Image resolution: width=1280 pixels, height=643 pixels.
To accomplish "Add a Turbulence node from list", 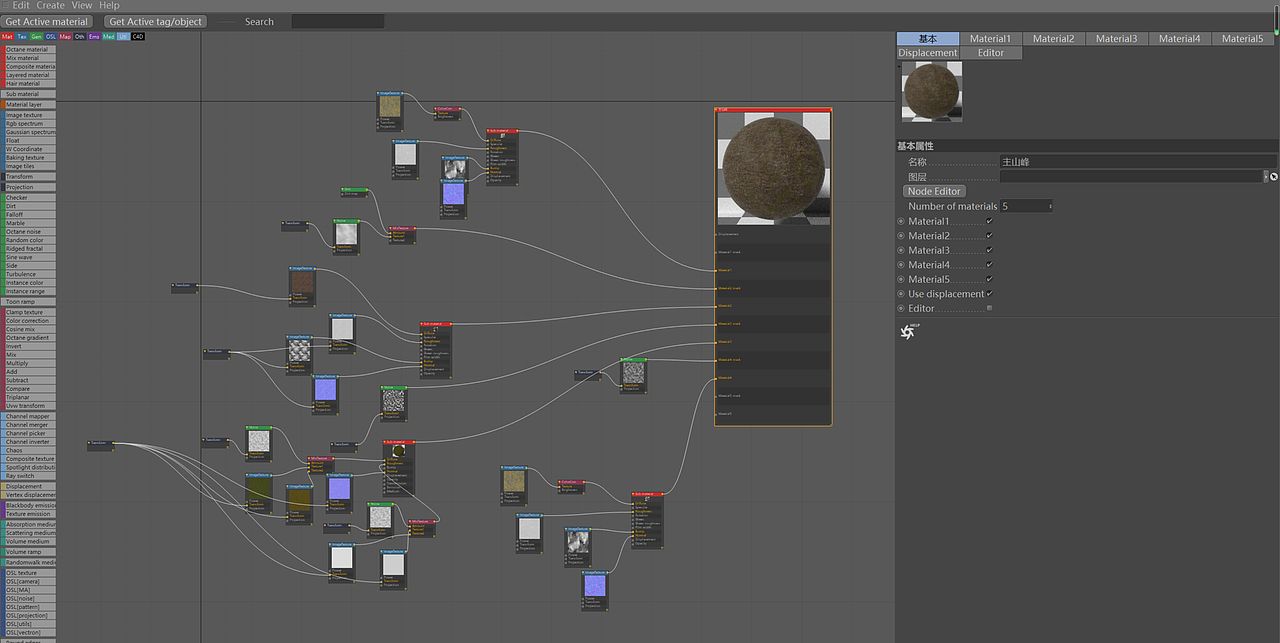I will click(x=28, y=274).
